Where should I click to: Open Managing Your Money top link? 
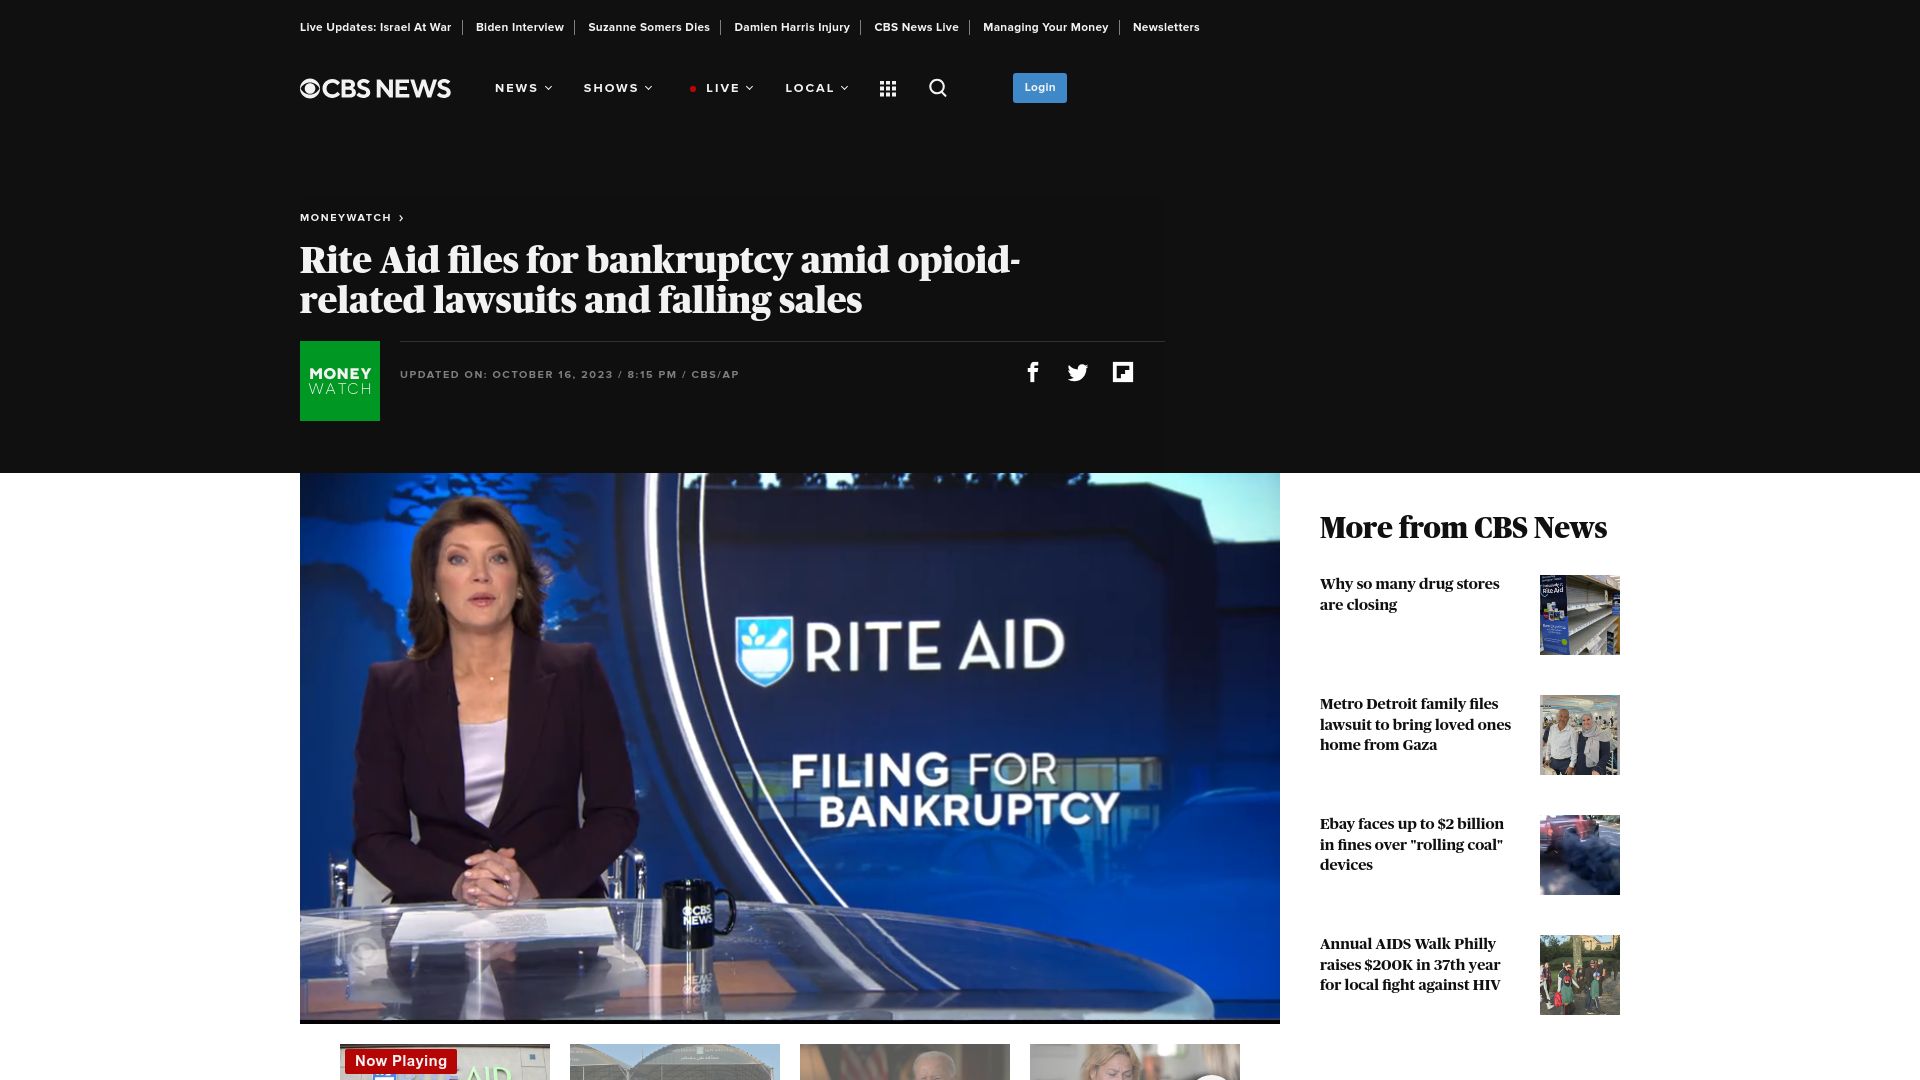[x=1045, y=27]
